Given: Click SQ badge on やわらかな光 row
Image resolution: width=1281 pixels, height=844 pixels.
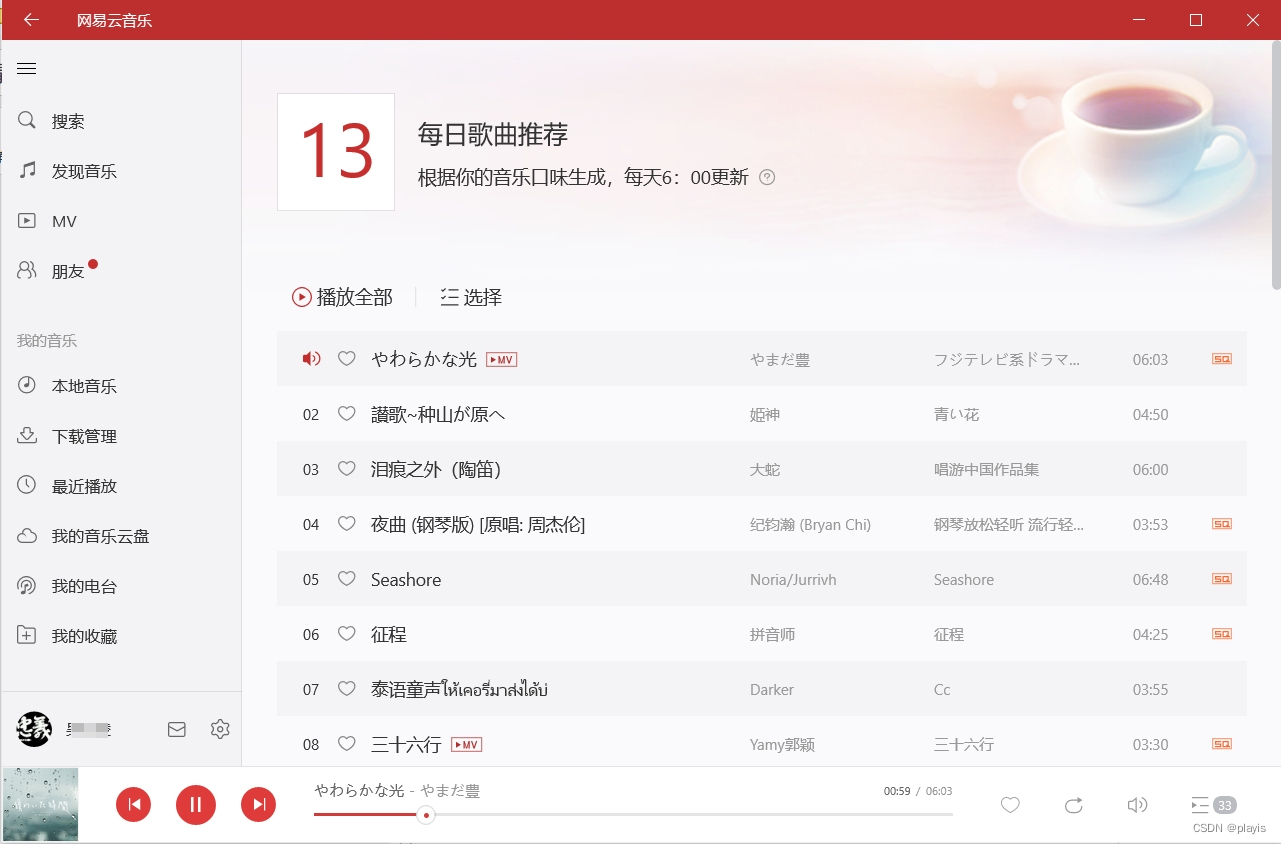Looking at the screenshot, I should (x=1222, y=359).
